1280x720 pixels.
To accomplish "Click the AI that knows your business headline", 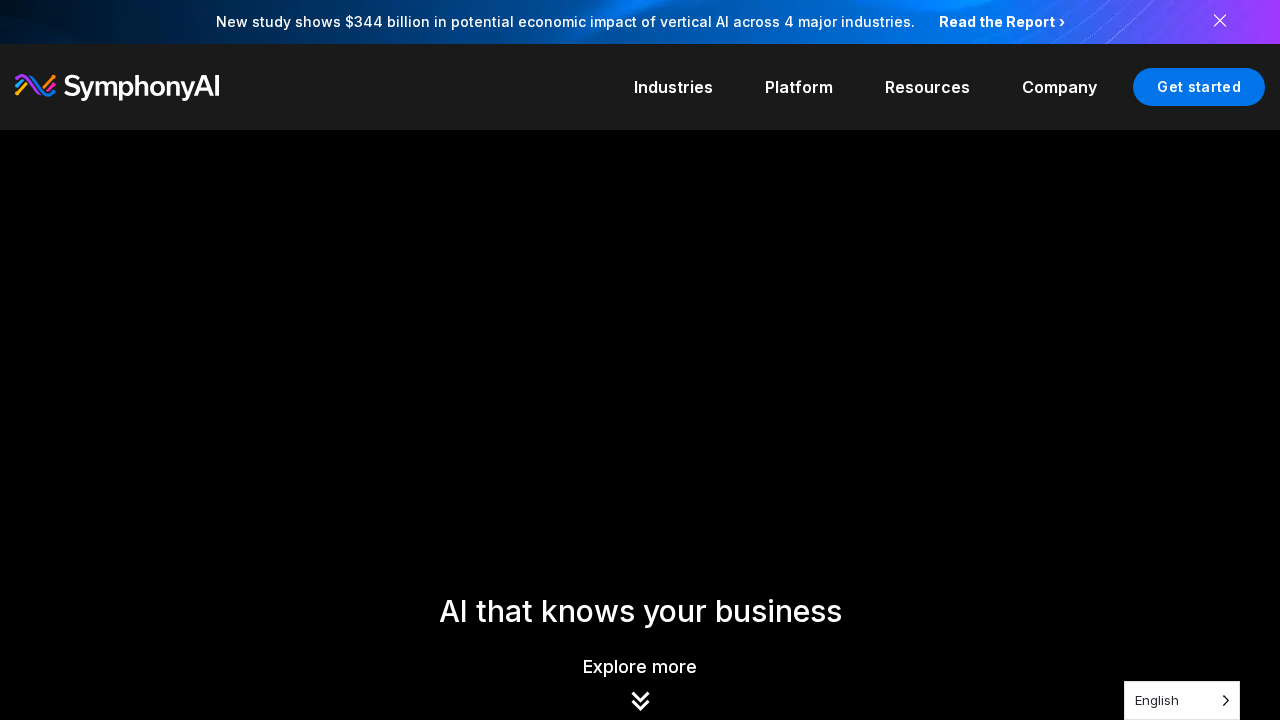I will [x=640, y=611].
